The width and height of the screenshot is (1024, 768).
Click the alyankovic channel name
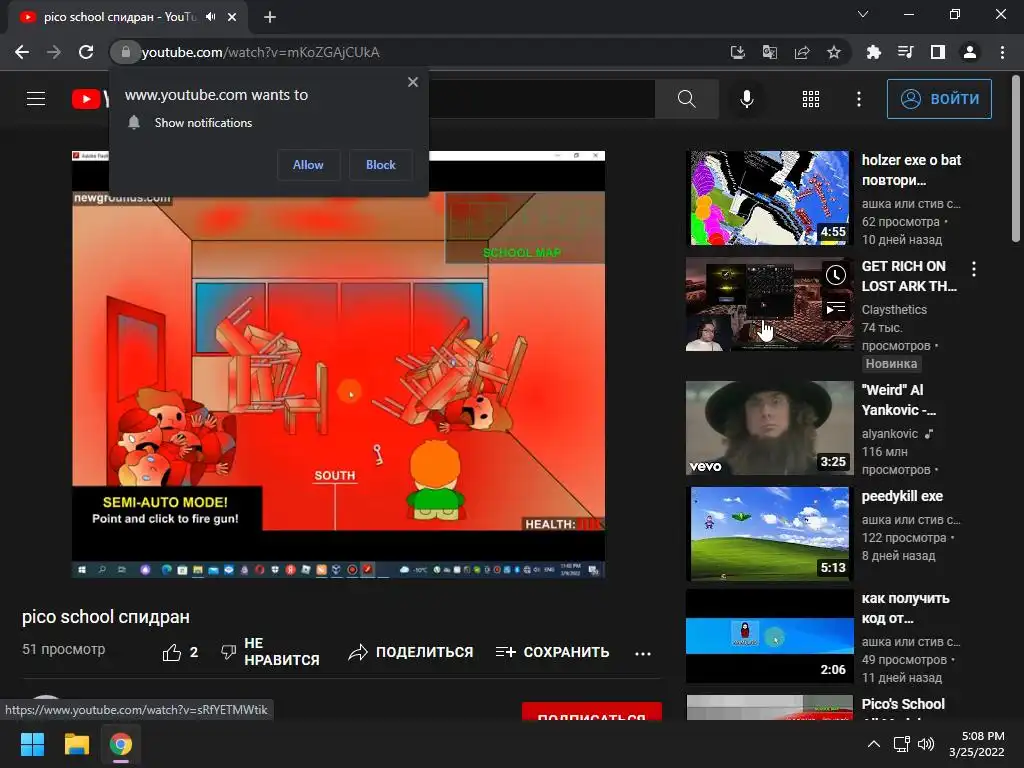pyautogui.click(x=889, y=434)
